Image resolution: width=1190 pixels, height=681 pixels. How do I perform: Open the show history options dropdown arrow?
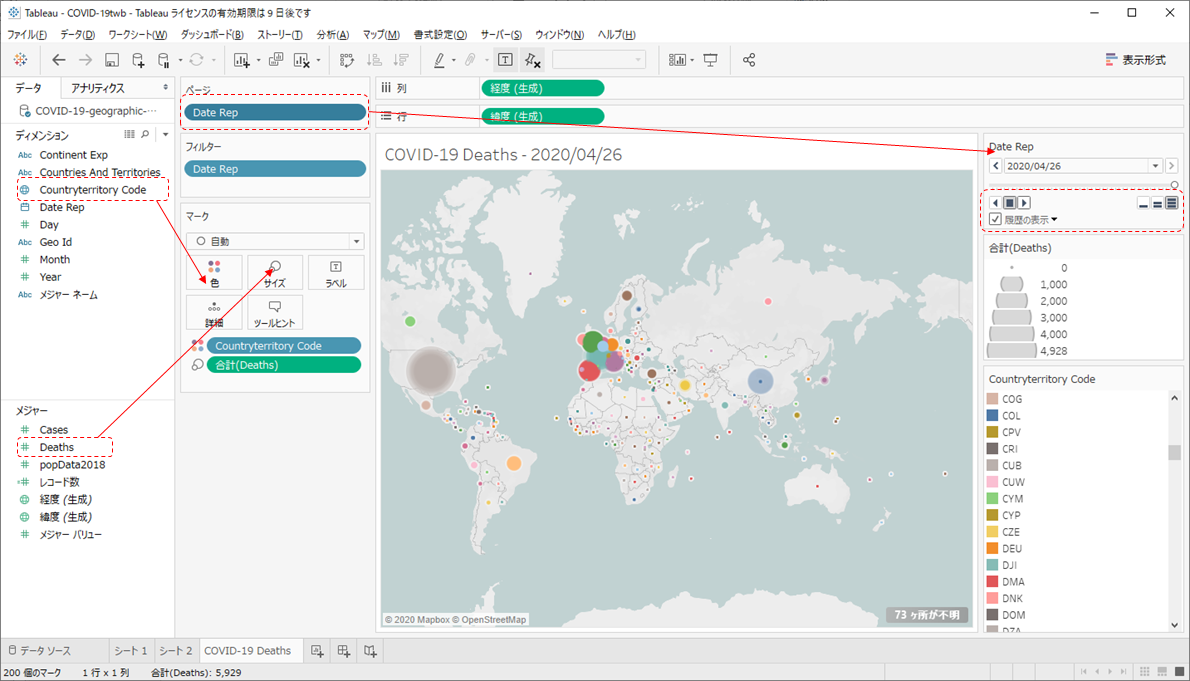click(x=1054, y=219)
